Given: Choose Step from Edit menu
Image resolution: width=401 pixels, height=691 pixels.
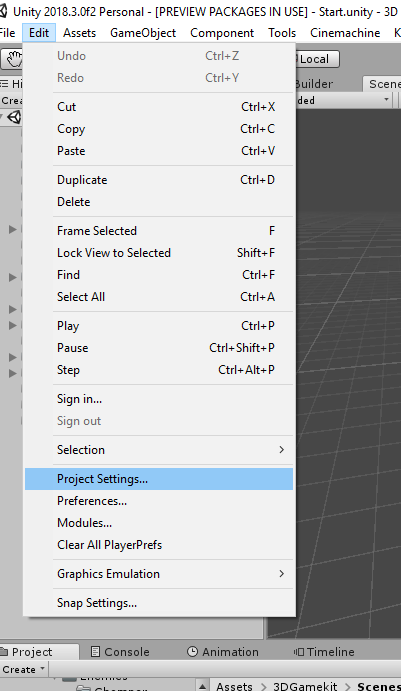Looking at the screenshot, I should tap(159, 370).
